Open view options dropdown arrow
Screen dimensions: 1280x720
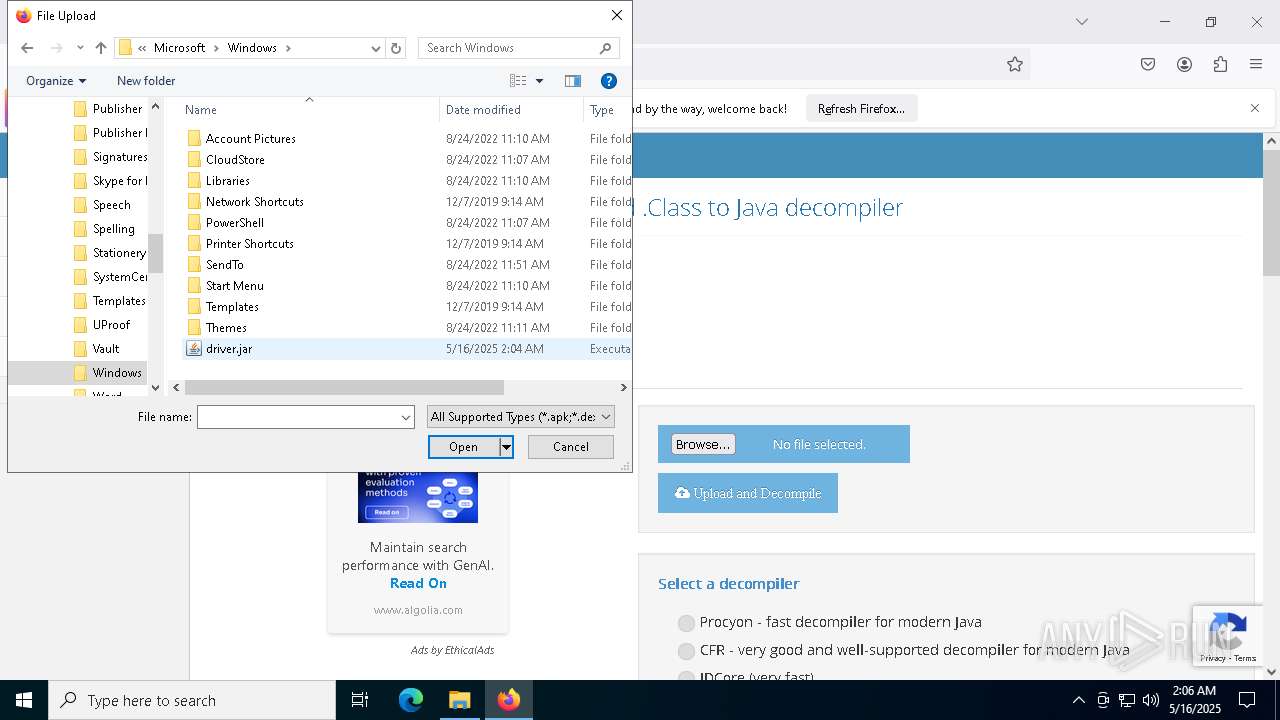[x=539, y=81]
